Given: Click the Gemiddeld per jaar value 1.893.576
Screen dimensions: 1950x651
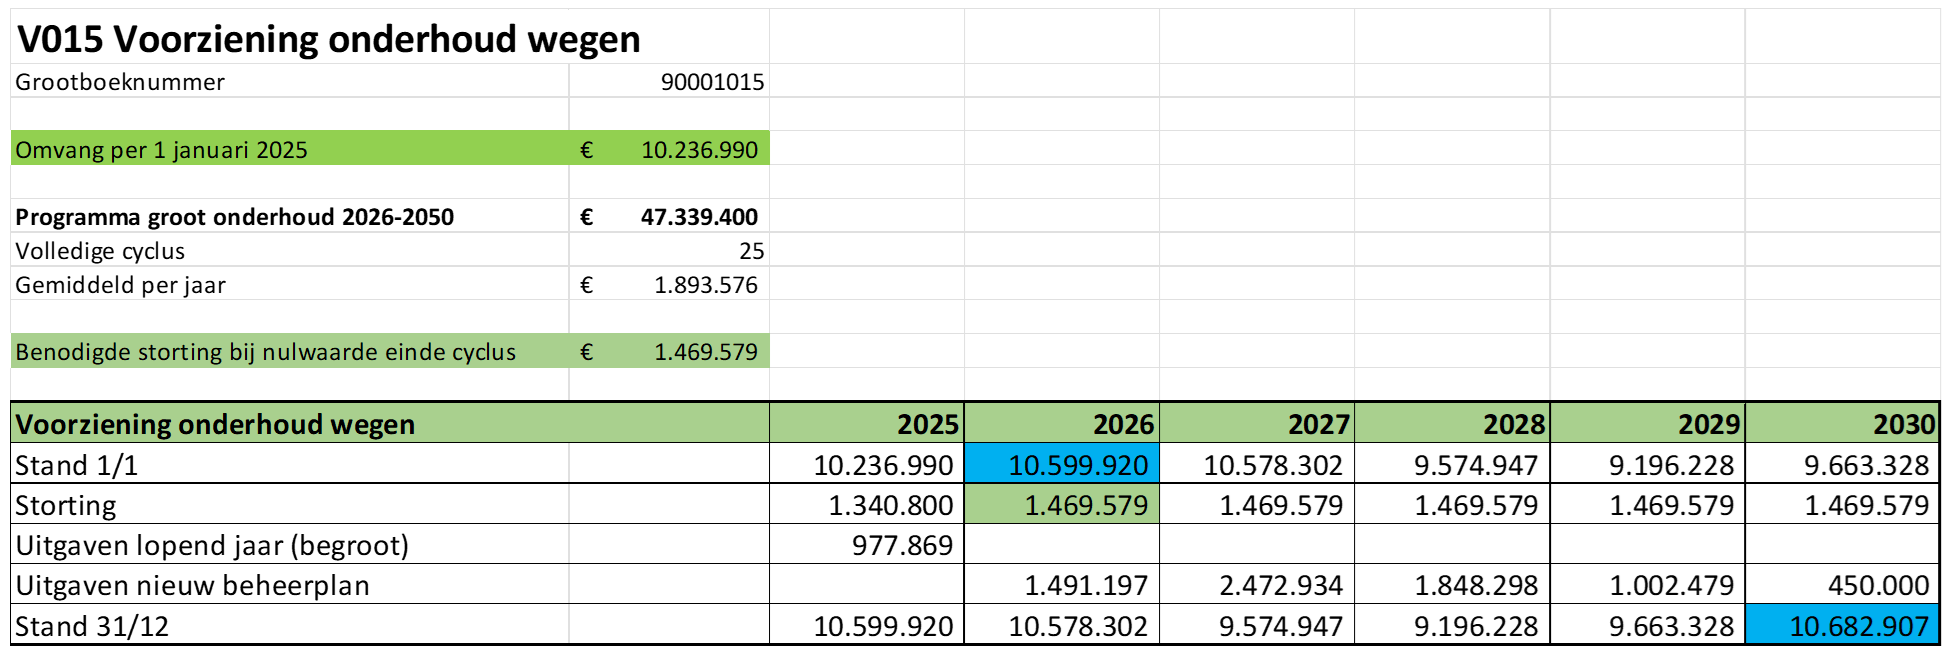Looking at the screenshot, I should (x=705, y=285).
